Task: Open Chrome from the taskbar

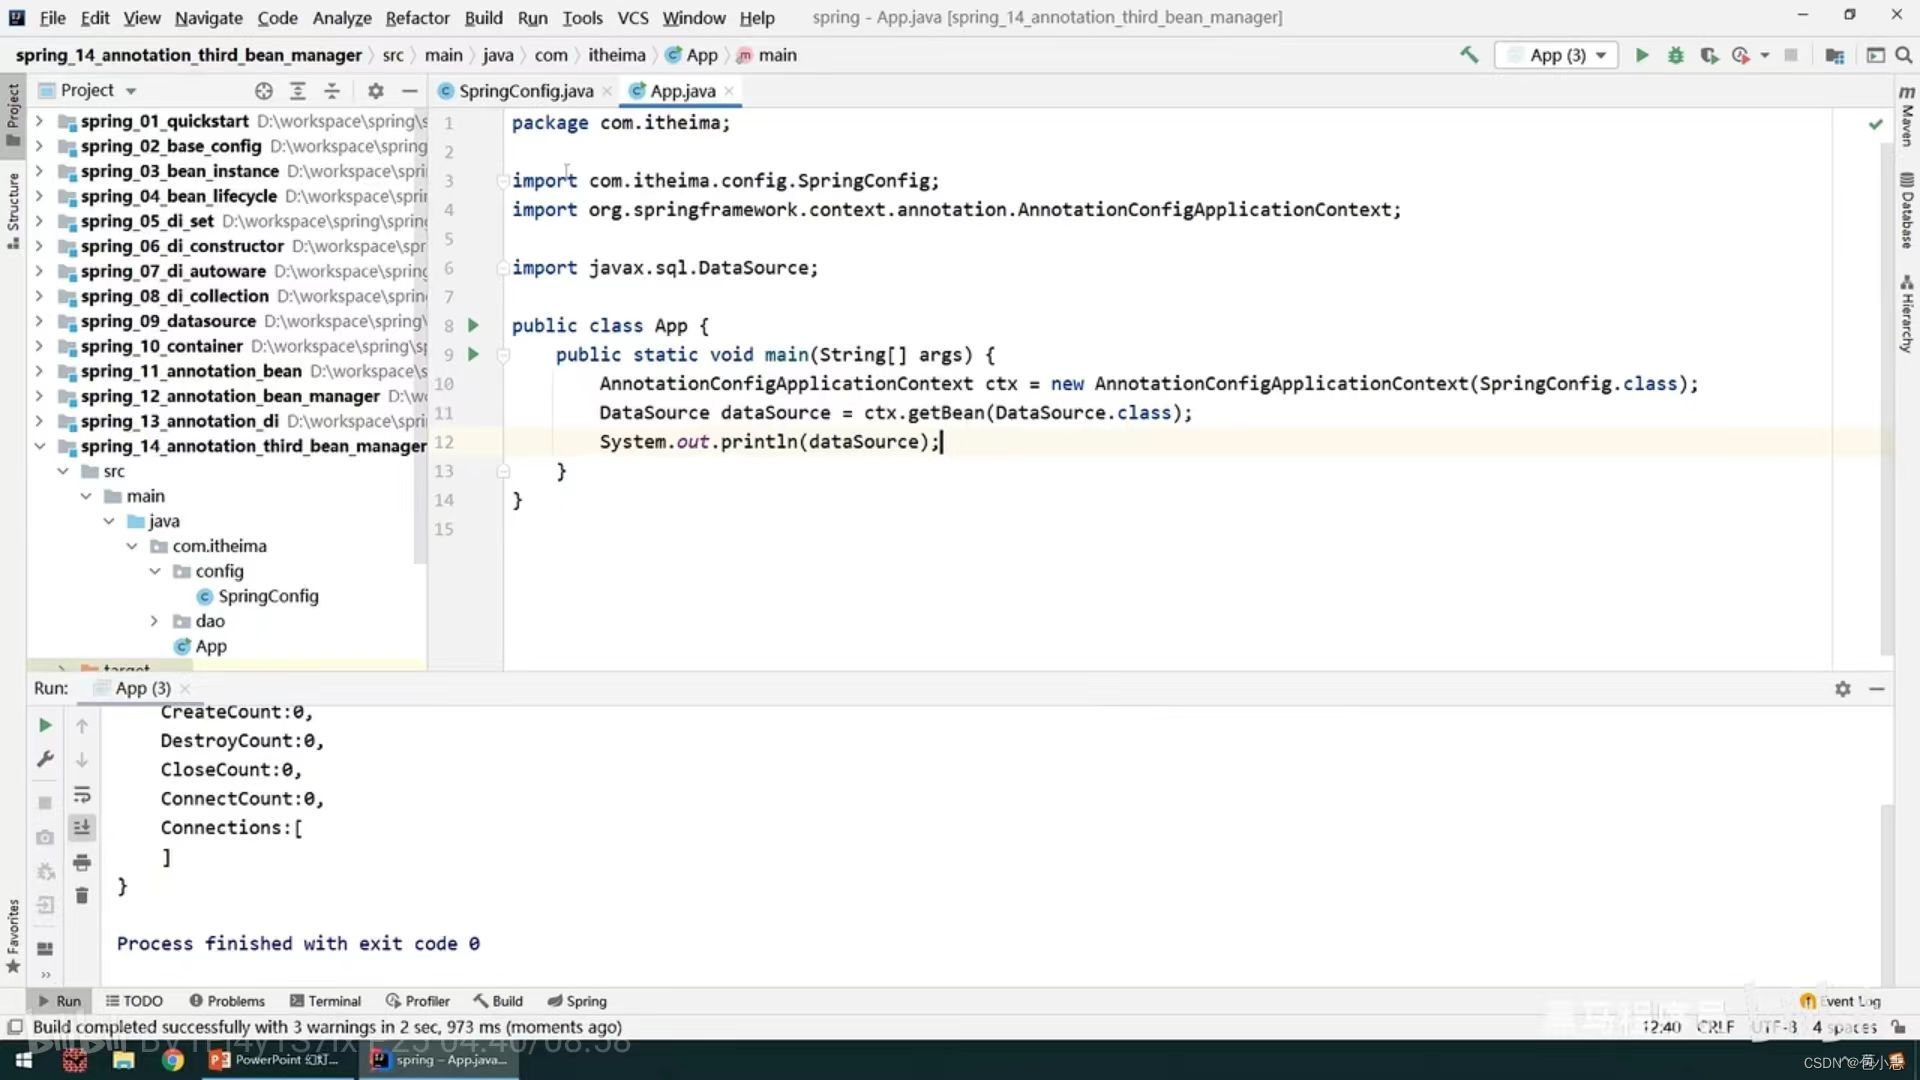Action: coord(173,1060)
